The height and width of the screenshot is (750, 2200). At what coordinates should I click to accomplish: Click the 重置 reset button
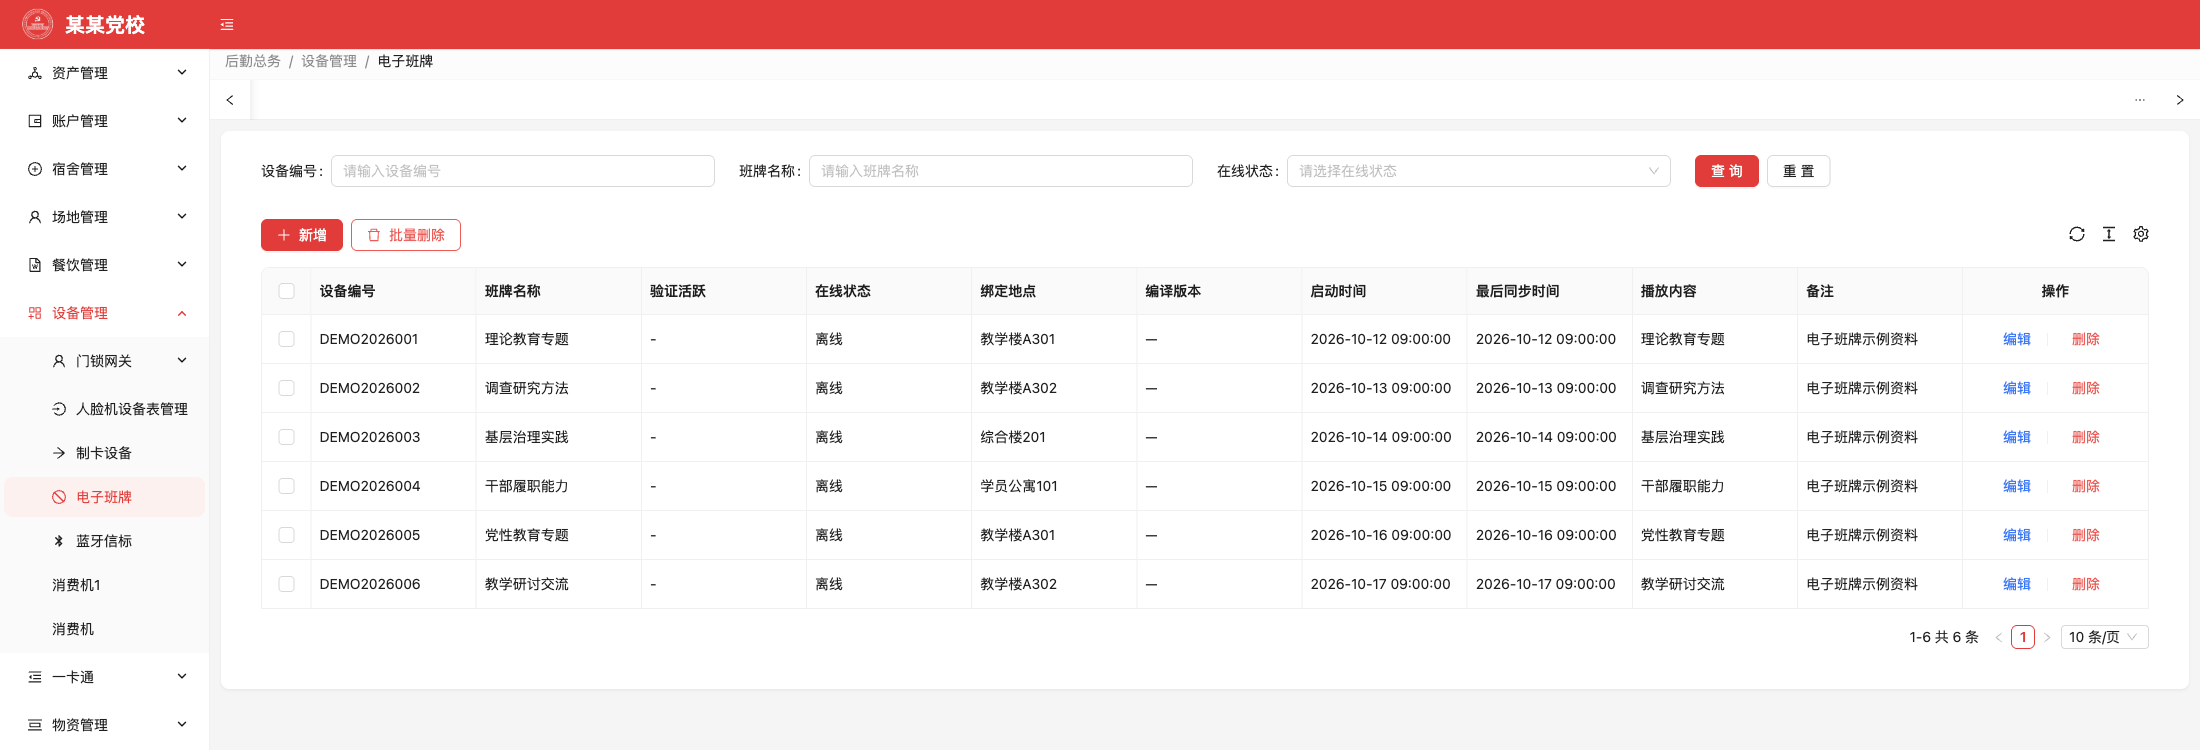[x=1798, y=171]
